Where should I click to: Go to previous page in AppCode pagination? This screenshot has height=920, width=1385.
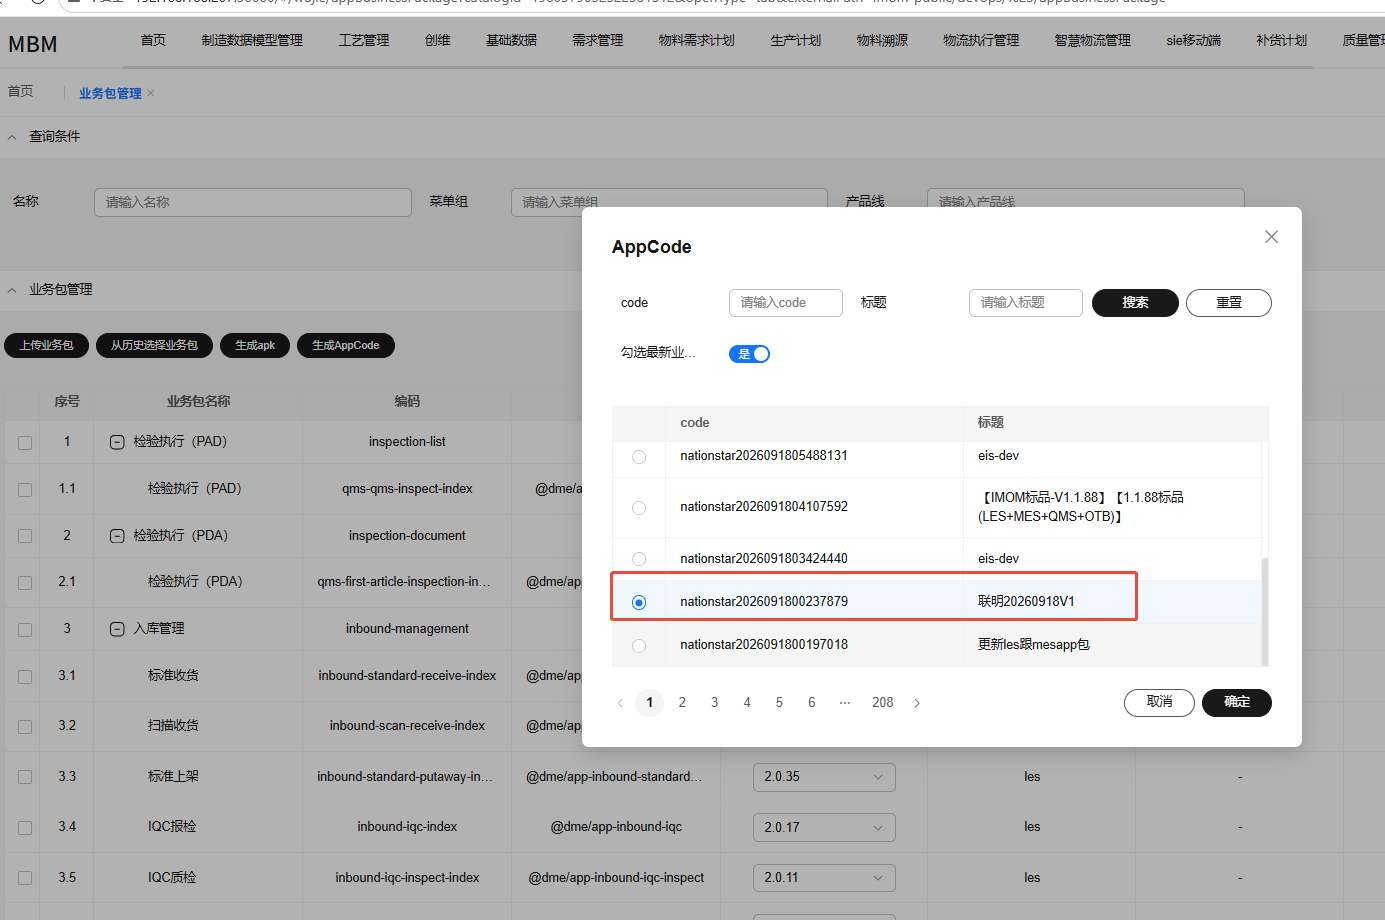pos(620,703)
